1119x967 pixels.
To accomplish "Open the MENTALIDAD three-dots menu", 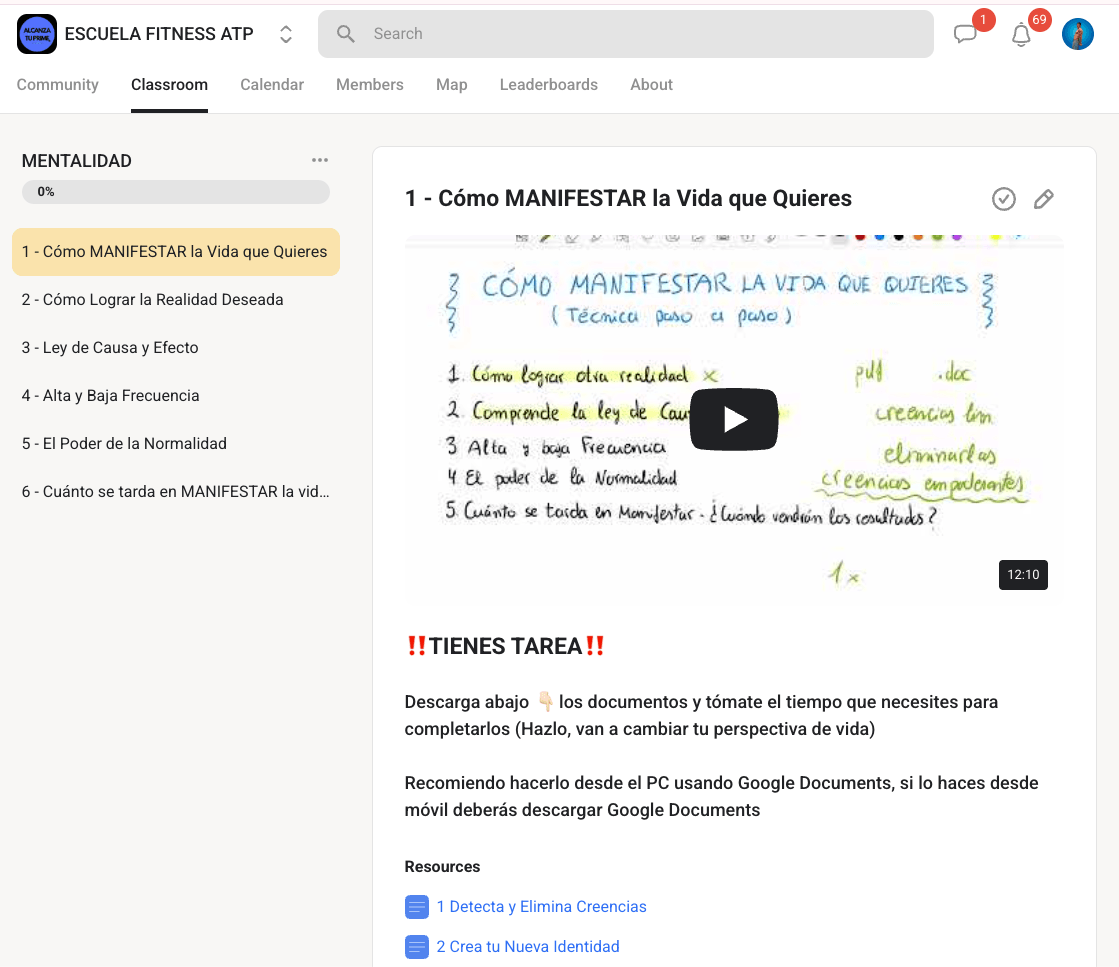I will (x=320, y=161).
